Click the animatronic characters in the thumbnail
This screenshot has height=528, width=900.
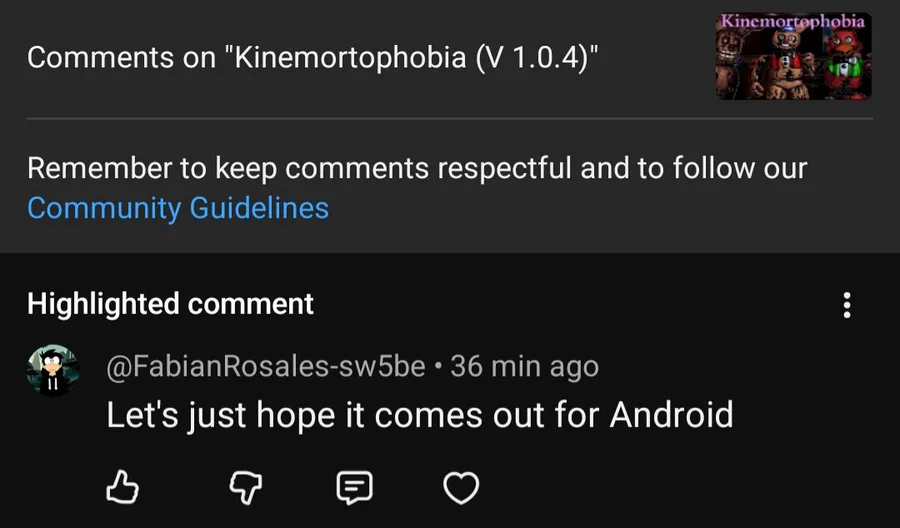tap(793, 68)
